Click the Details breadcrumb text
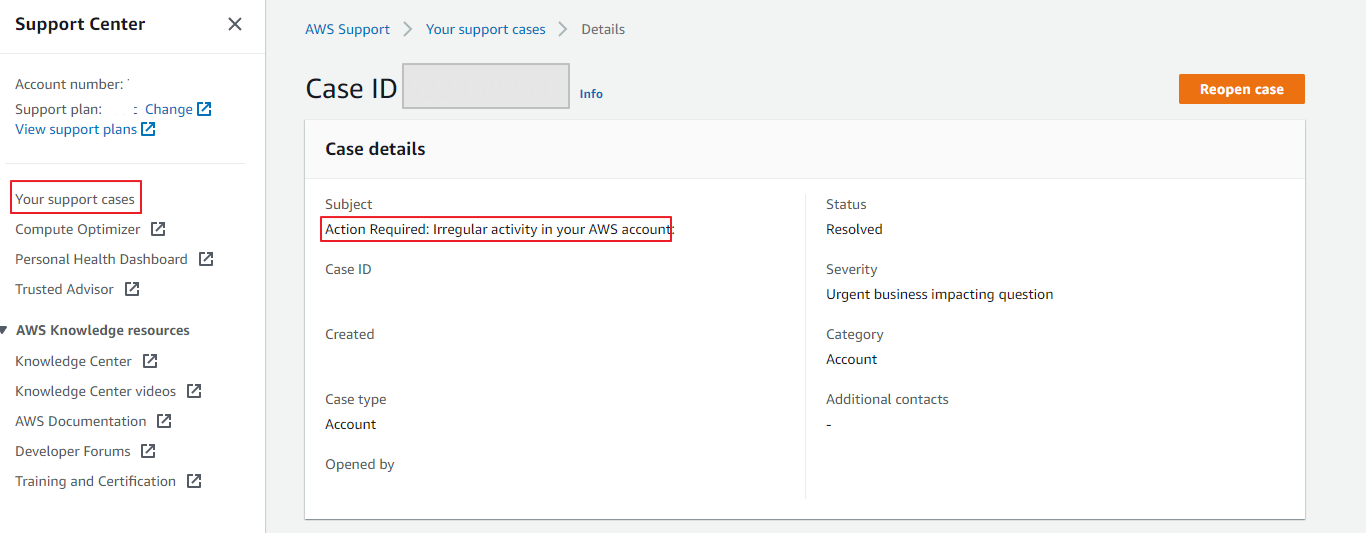The height and width of the screenshot is (533, 1366). pyautogui.click(x=603, y=29)
